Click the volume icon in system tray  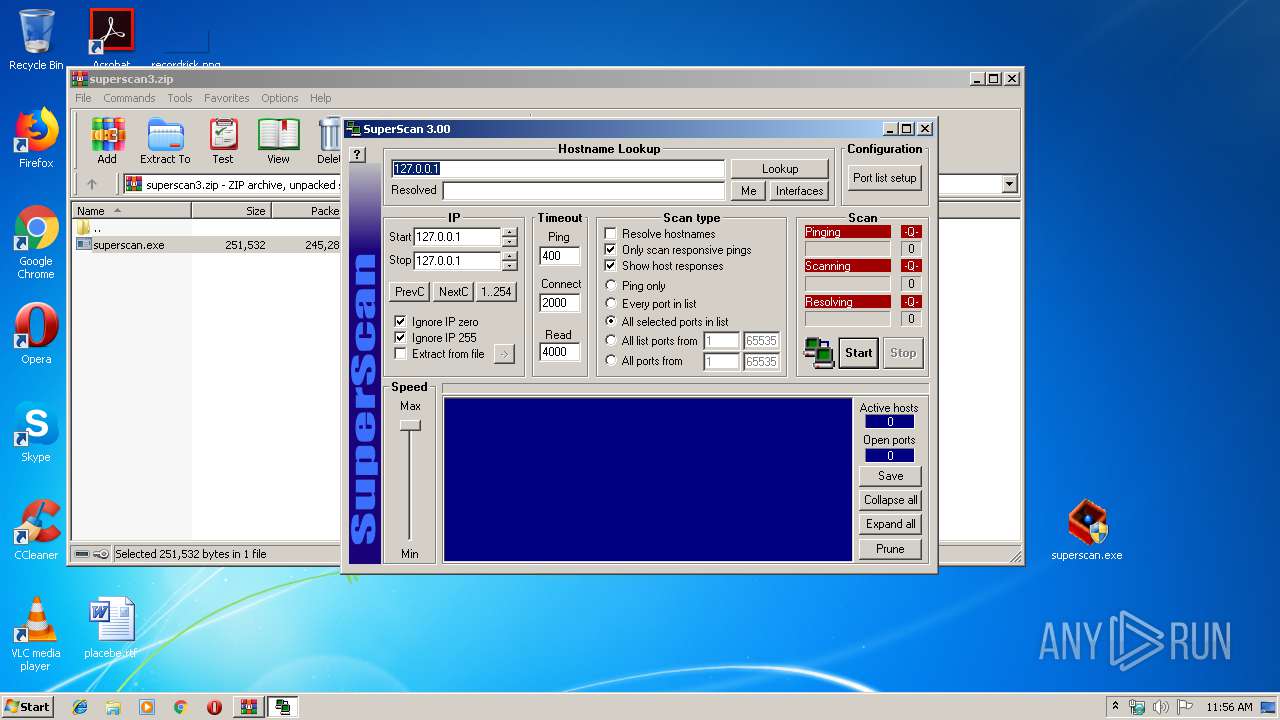click(1161, 707)
